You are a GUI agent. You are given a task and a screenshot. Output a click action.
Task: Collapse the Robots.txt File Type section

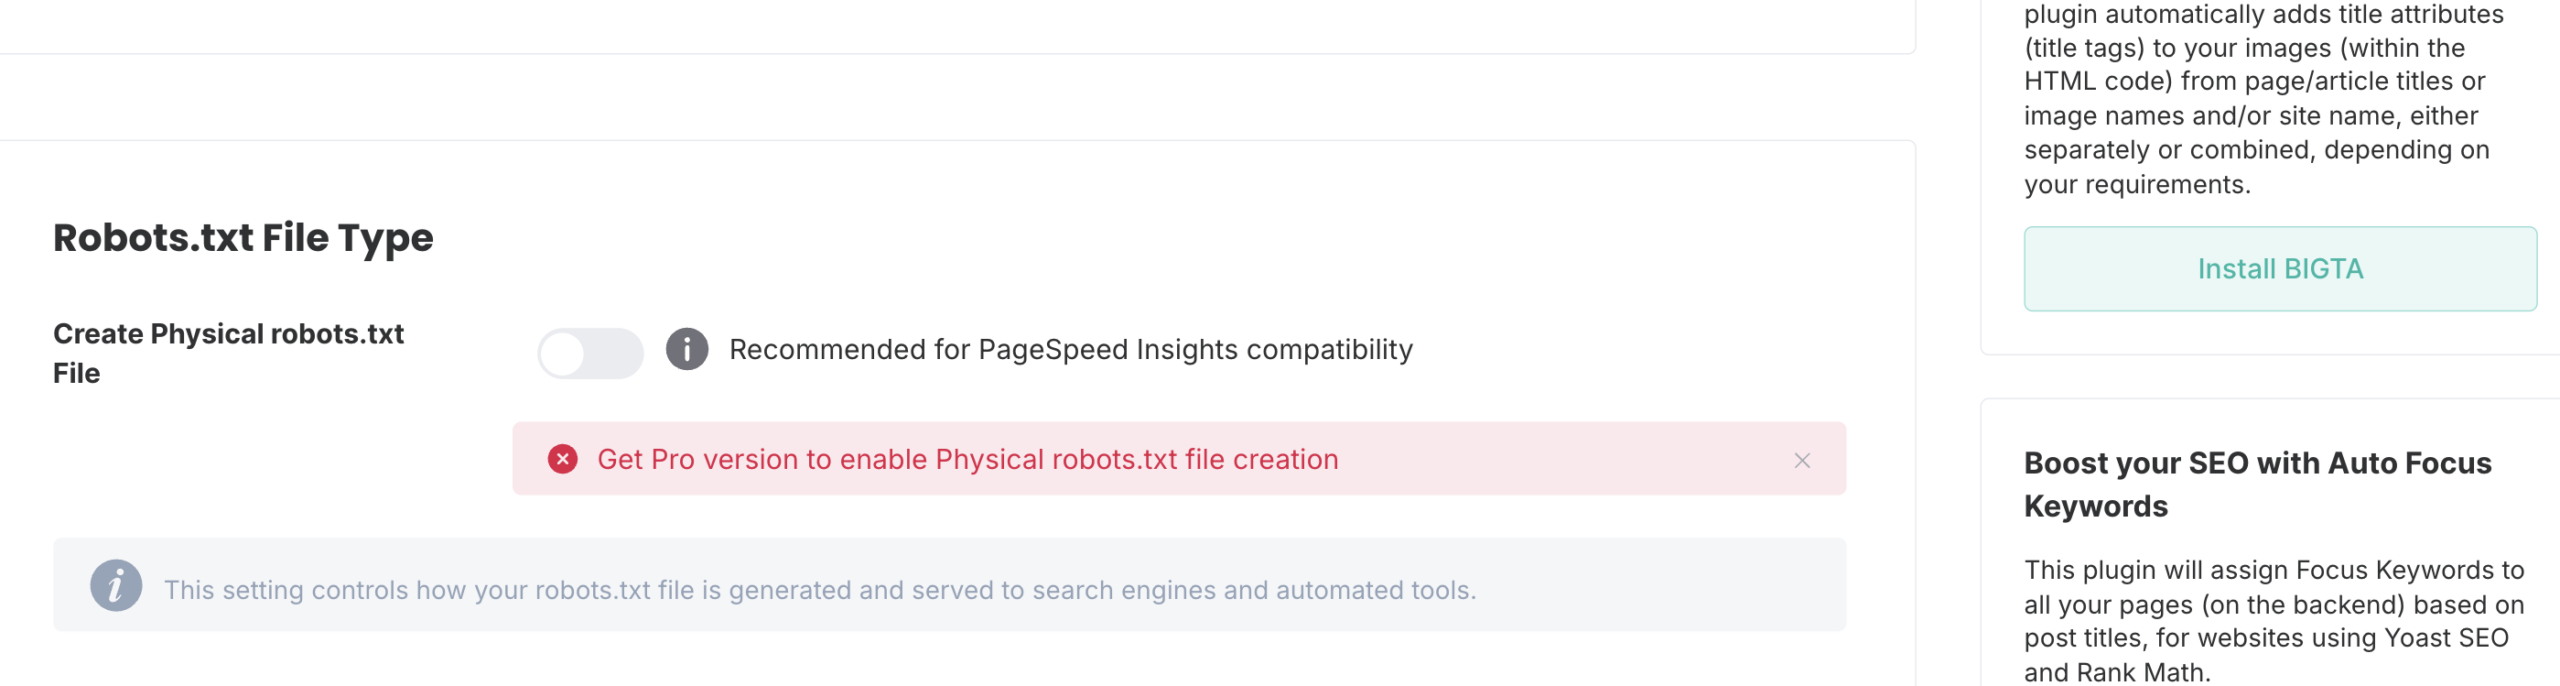244,238
